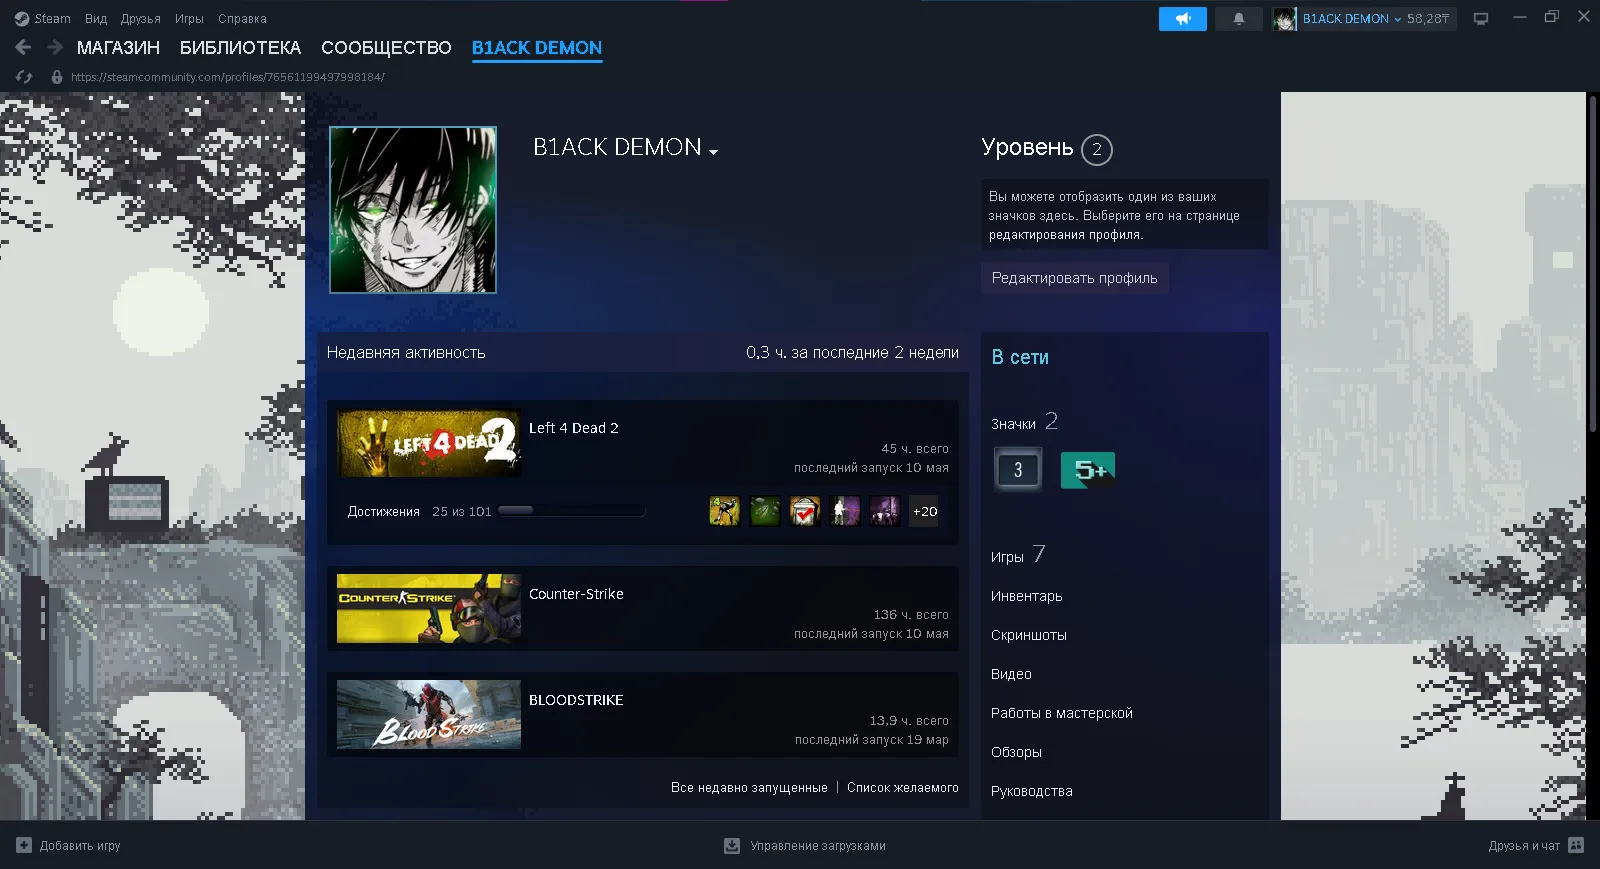This screenshot has height=869, width=1600.
Task: Go back with the left arrow
Action: [23, 47]
